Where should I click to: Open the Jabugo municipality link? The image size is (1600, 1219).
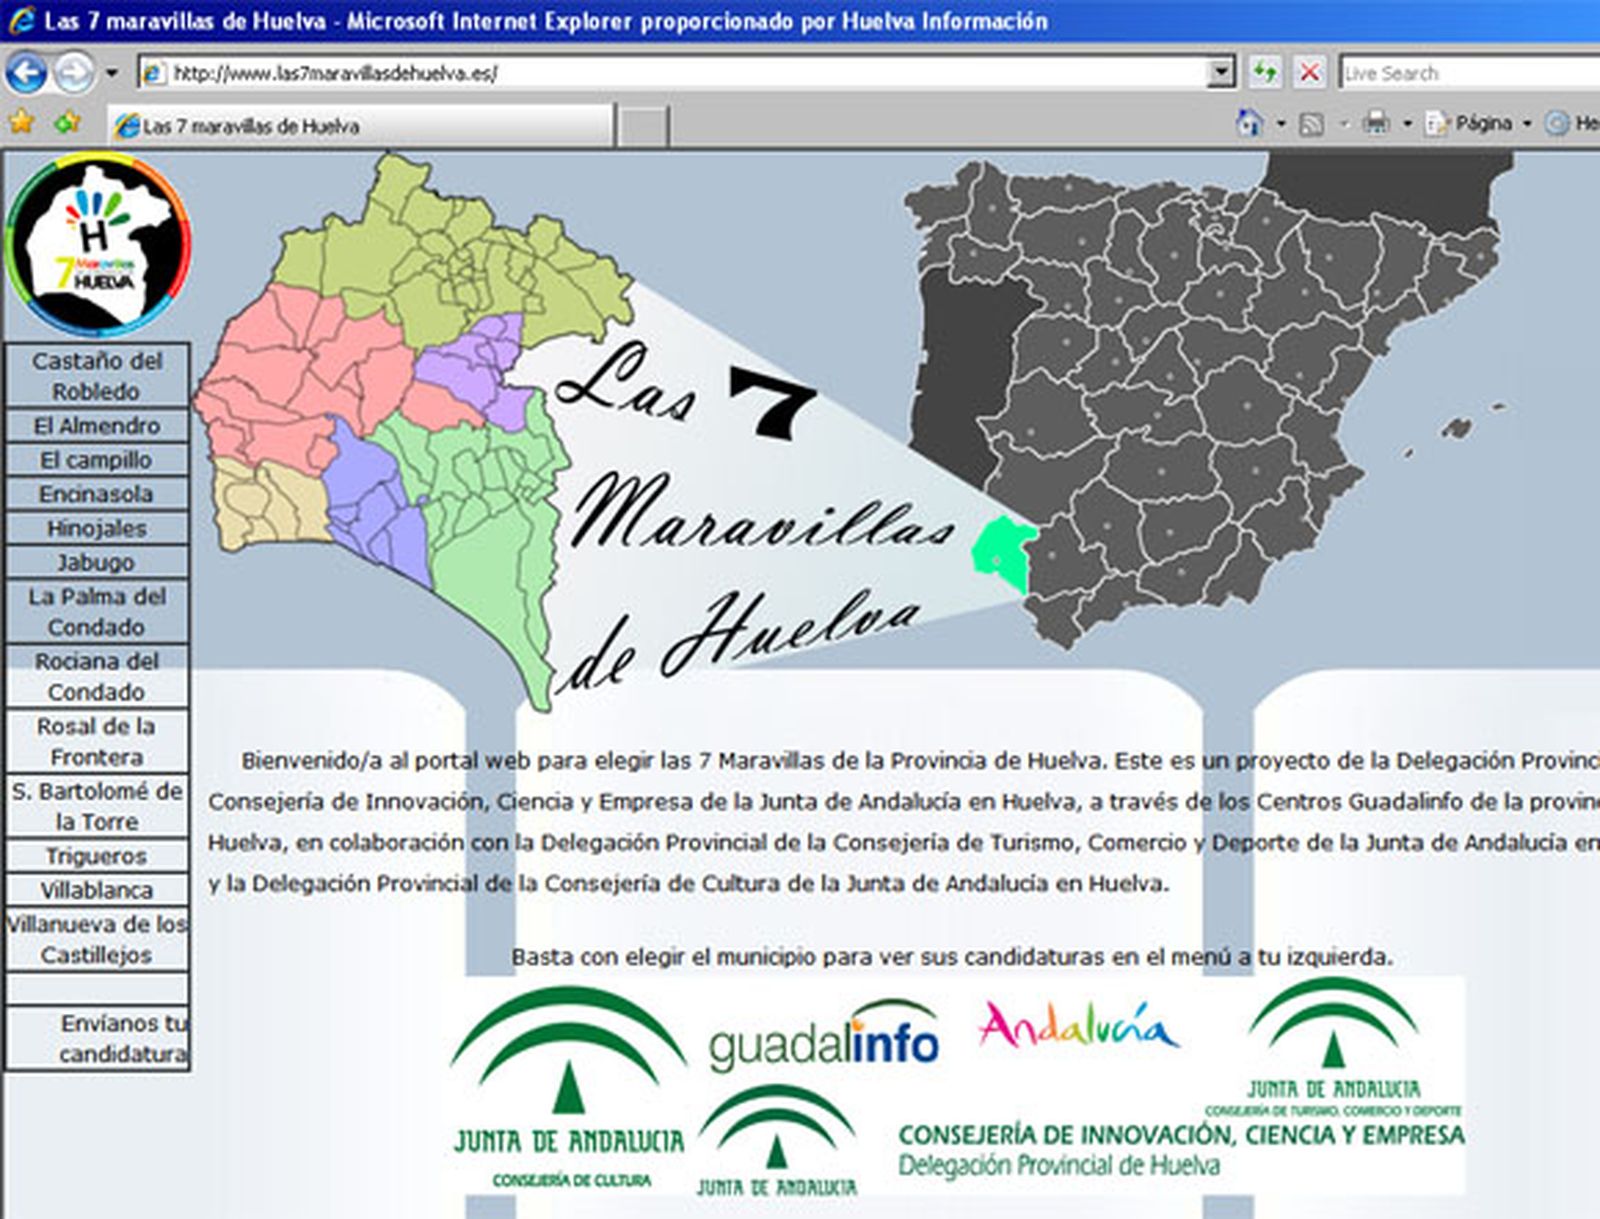pyautogui.click(x=96, y=562)
